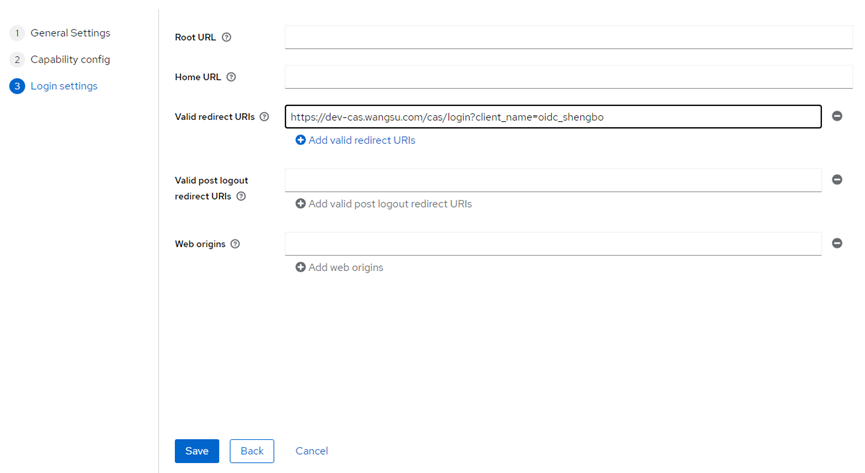Add valid post logout redirect URIs
The image size is (865, 473).
tap(383, 204)
